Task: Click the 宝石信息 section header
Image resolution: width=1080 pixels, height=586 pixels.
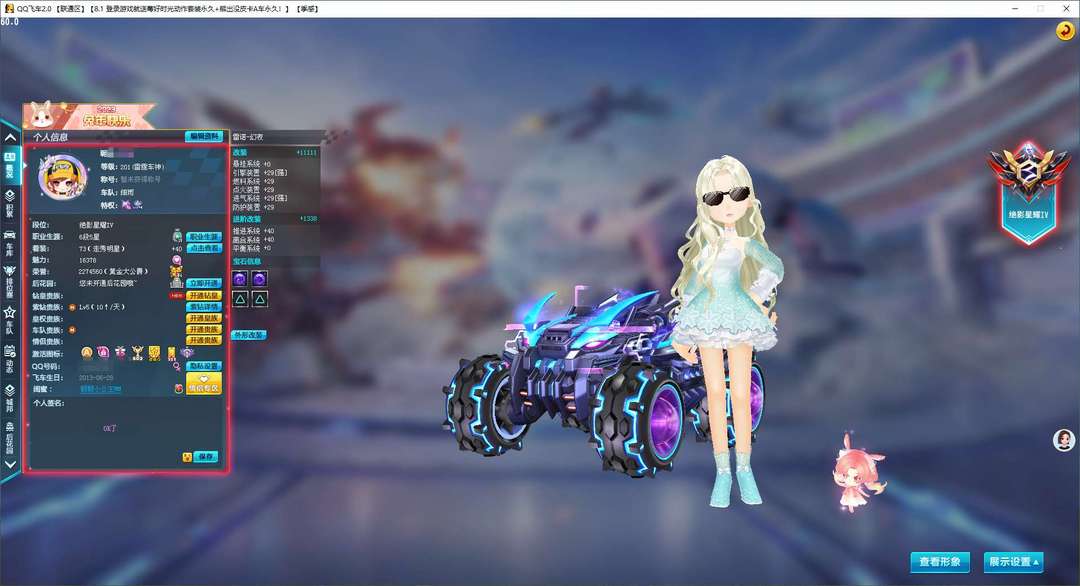Action: (247, 261)
